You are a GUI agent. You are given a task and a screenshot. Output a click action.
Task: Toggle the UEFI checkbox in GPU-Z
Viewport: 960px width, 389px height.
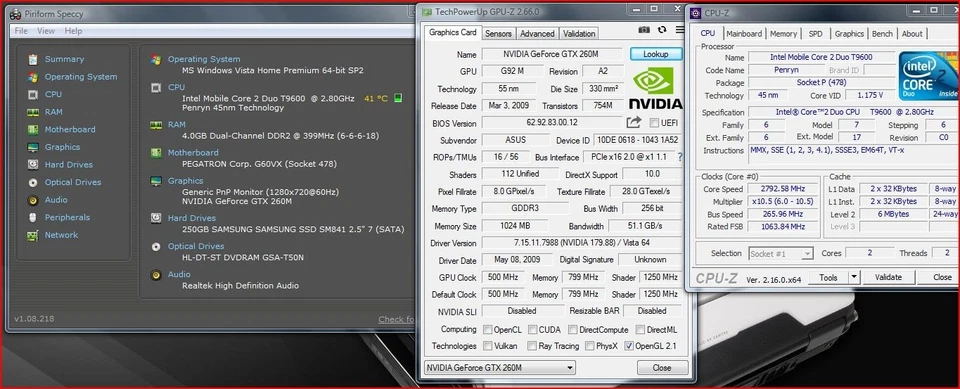654,123
